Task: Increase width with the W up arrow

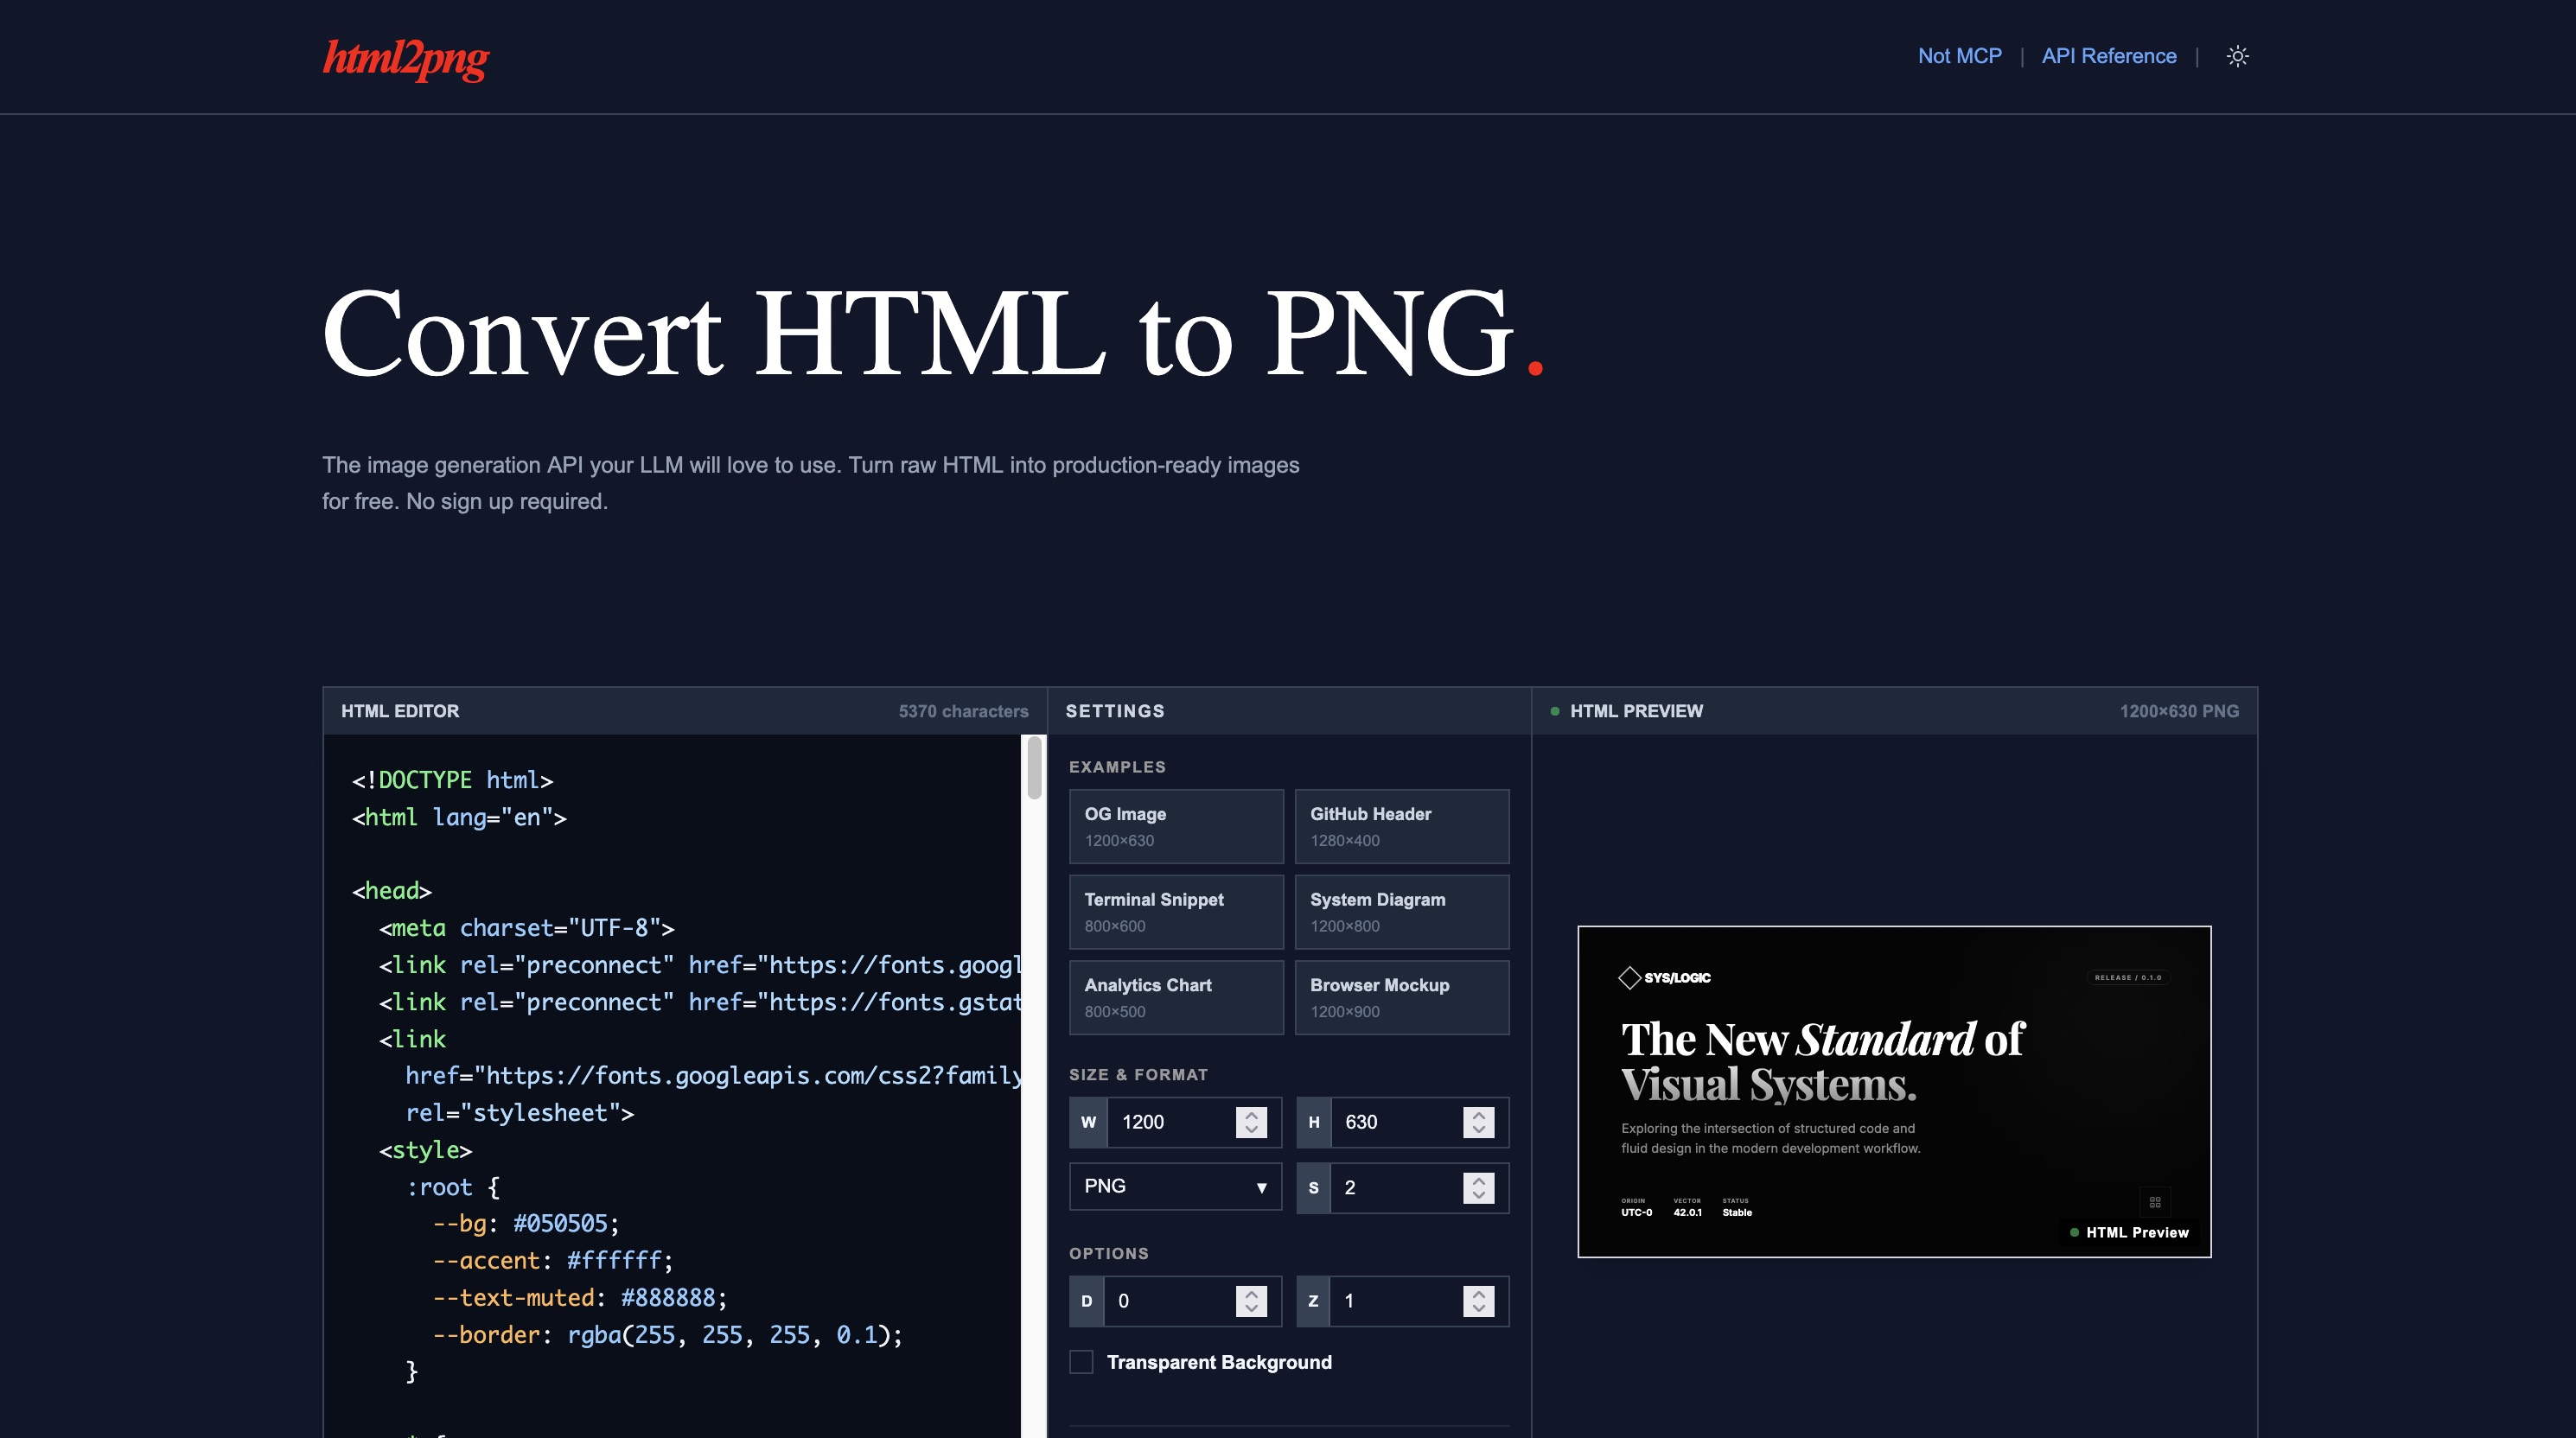Action: [1251, 1114]
